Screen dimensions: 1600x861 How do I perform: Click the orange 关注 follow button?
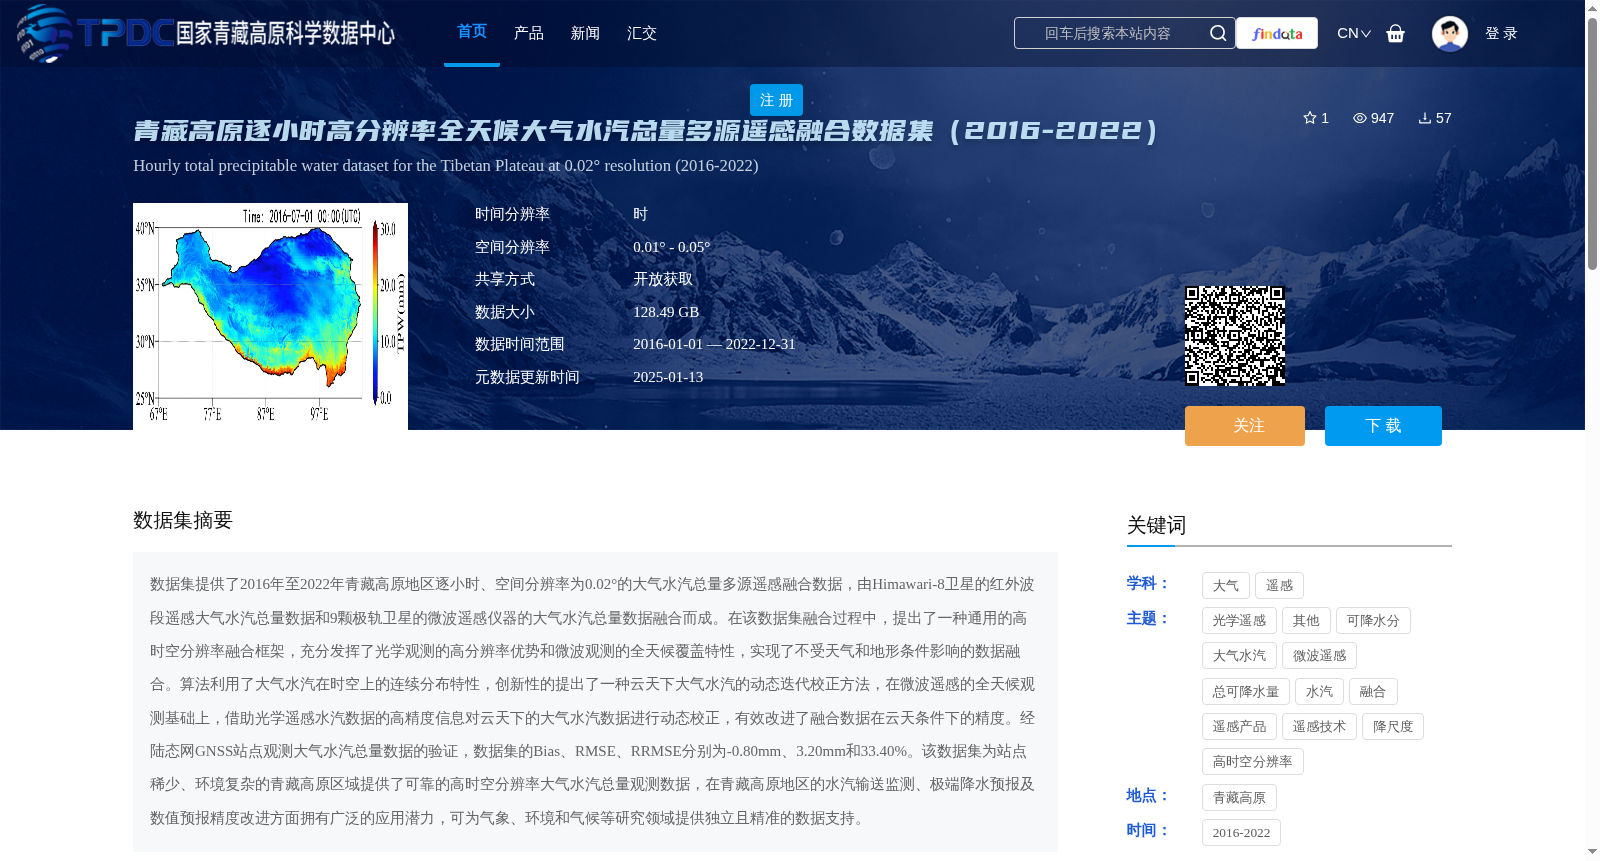tap(1245, 426)
